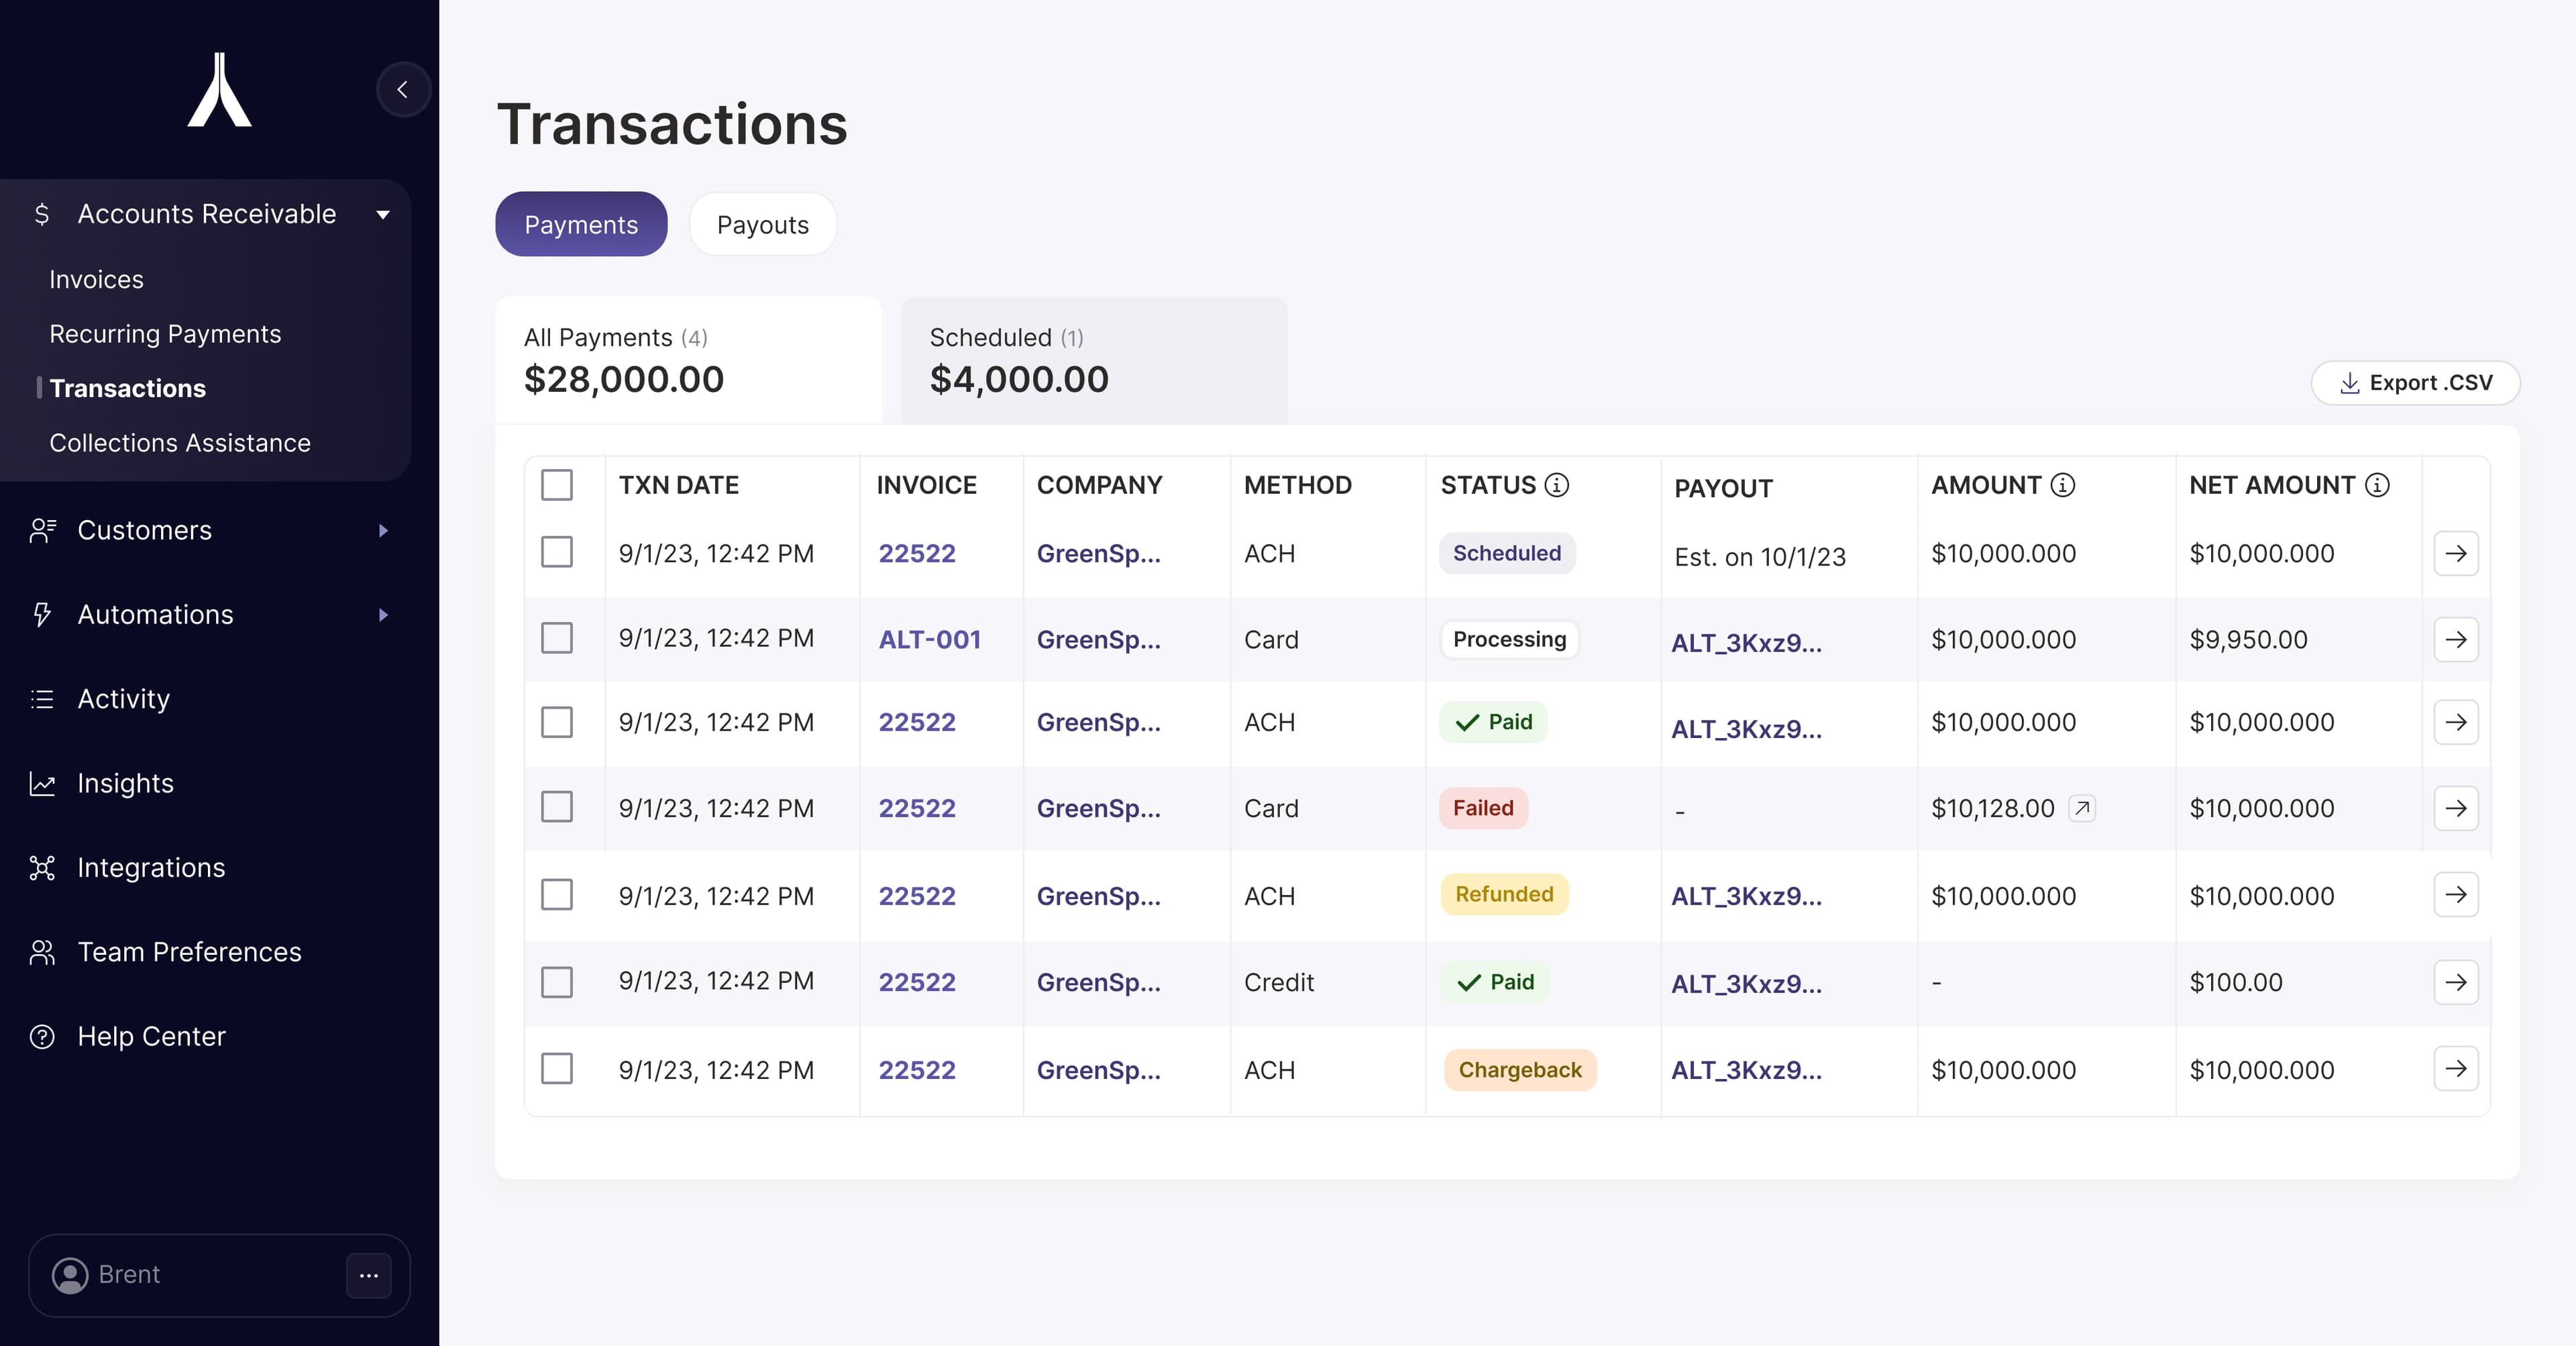Click the Integrations nodes icon
This screenshot has width=2576, height=1346.
42,868
